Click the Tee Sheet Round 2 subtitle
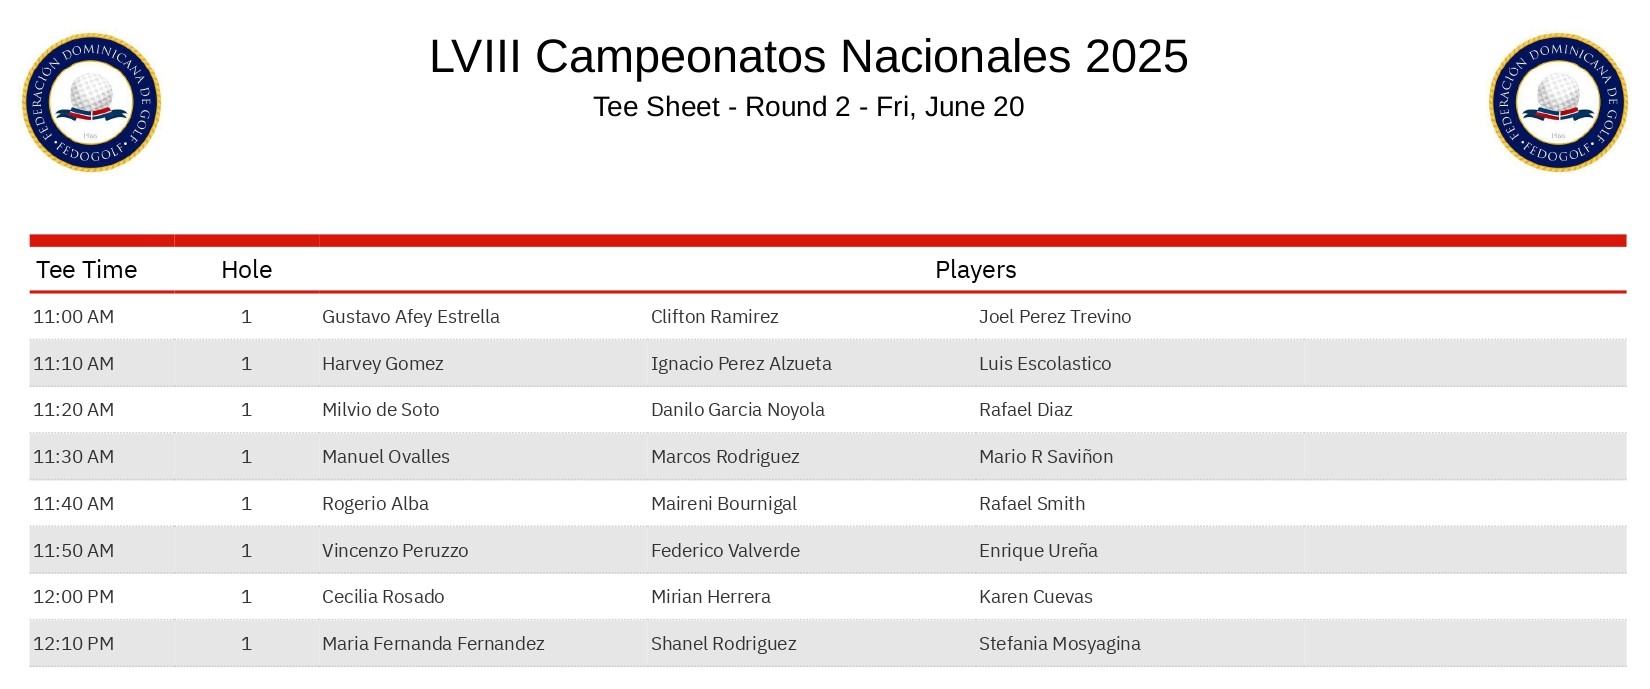 (x=808, y=107)
